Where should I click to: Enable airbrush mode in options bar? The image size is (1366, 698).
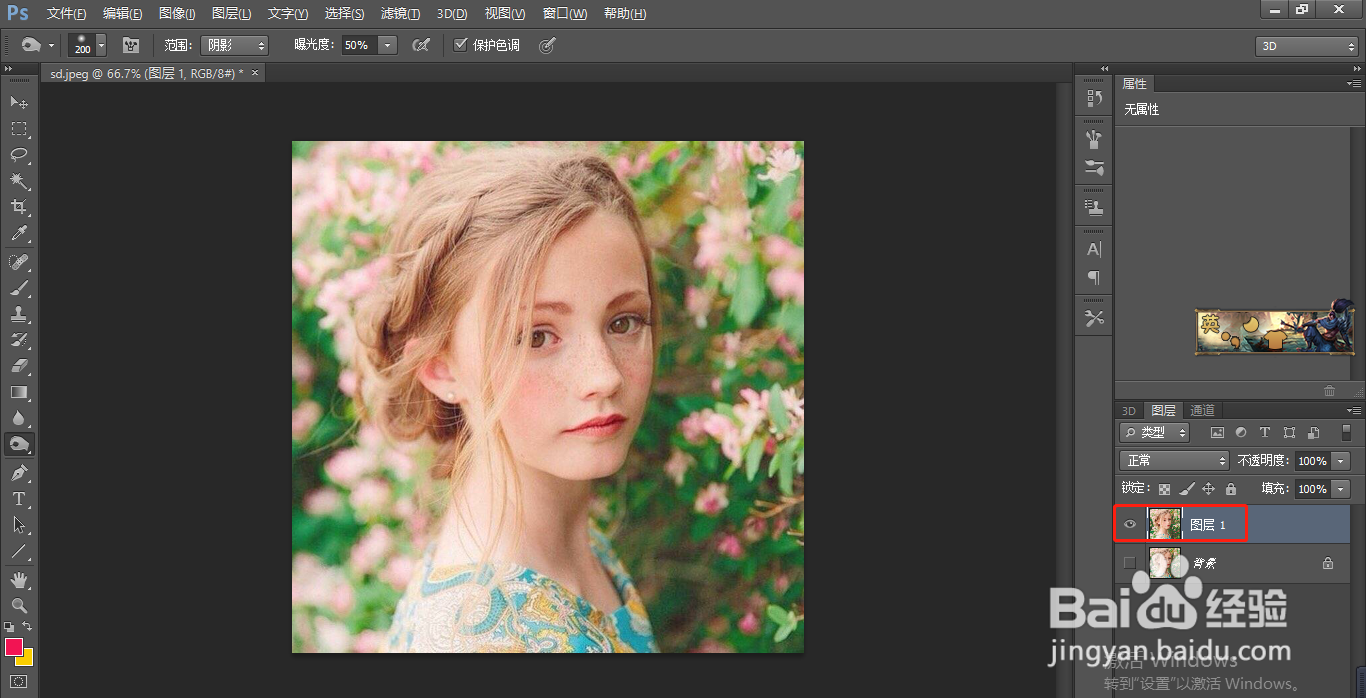421,45
